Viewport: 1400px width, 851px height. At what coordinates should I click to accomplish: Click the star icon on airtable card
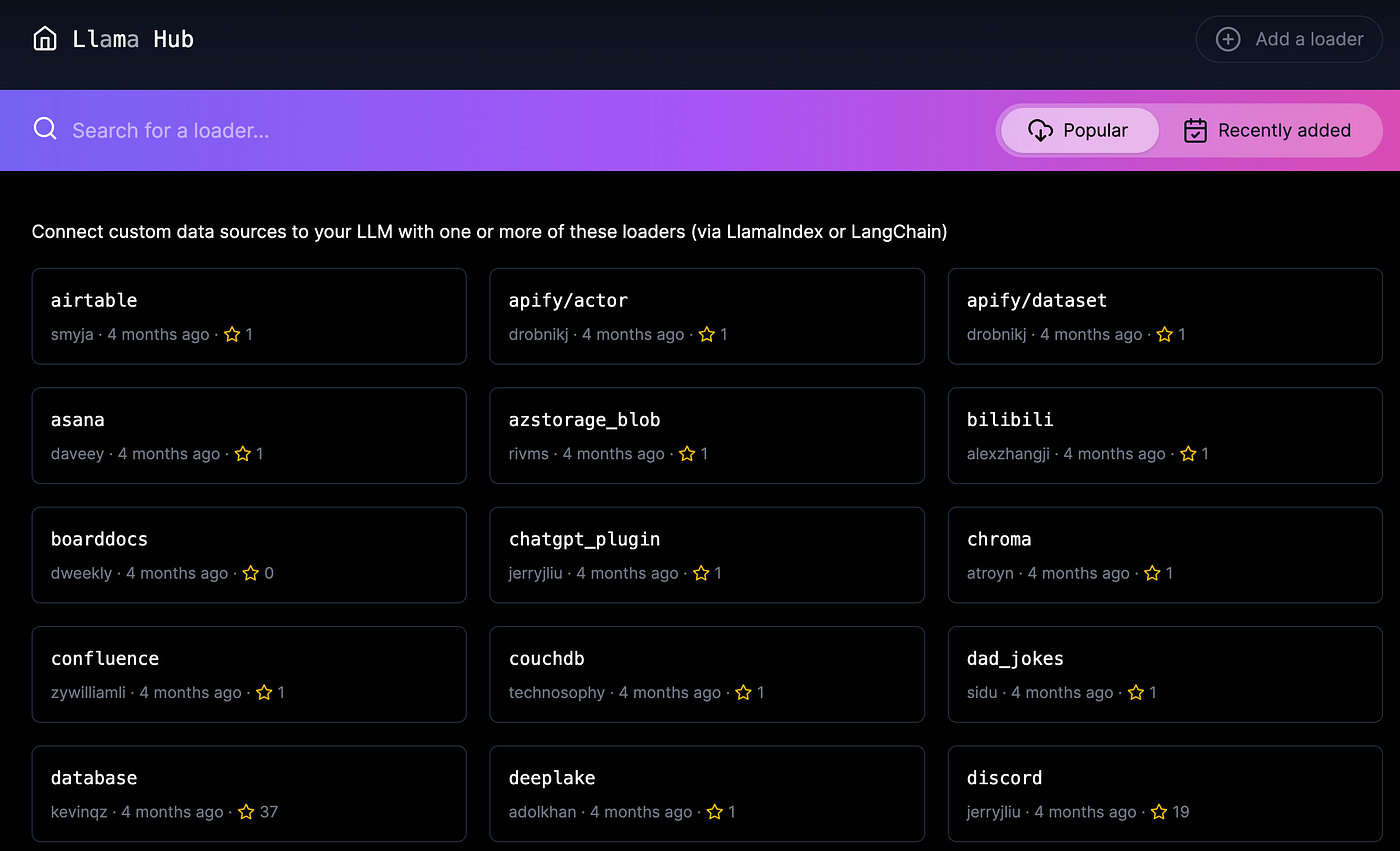(x=232, y=334)
